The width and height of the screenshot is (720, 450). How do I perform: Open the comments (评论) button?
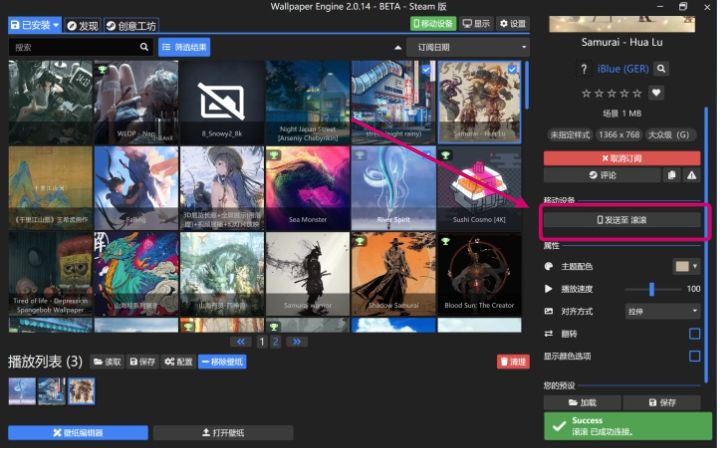pyautogui.click(x=602, y=175)
